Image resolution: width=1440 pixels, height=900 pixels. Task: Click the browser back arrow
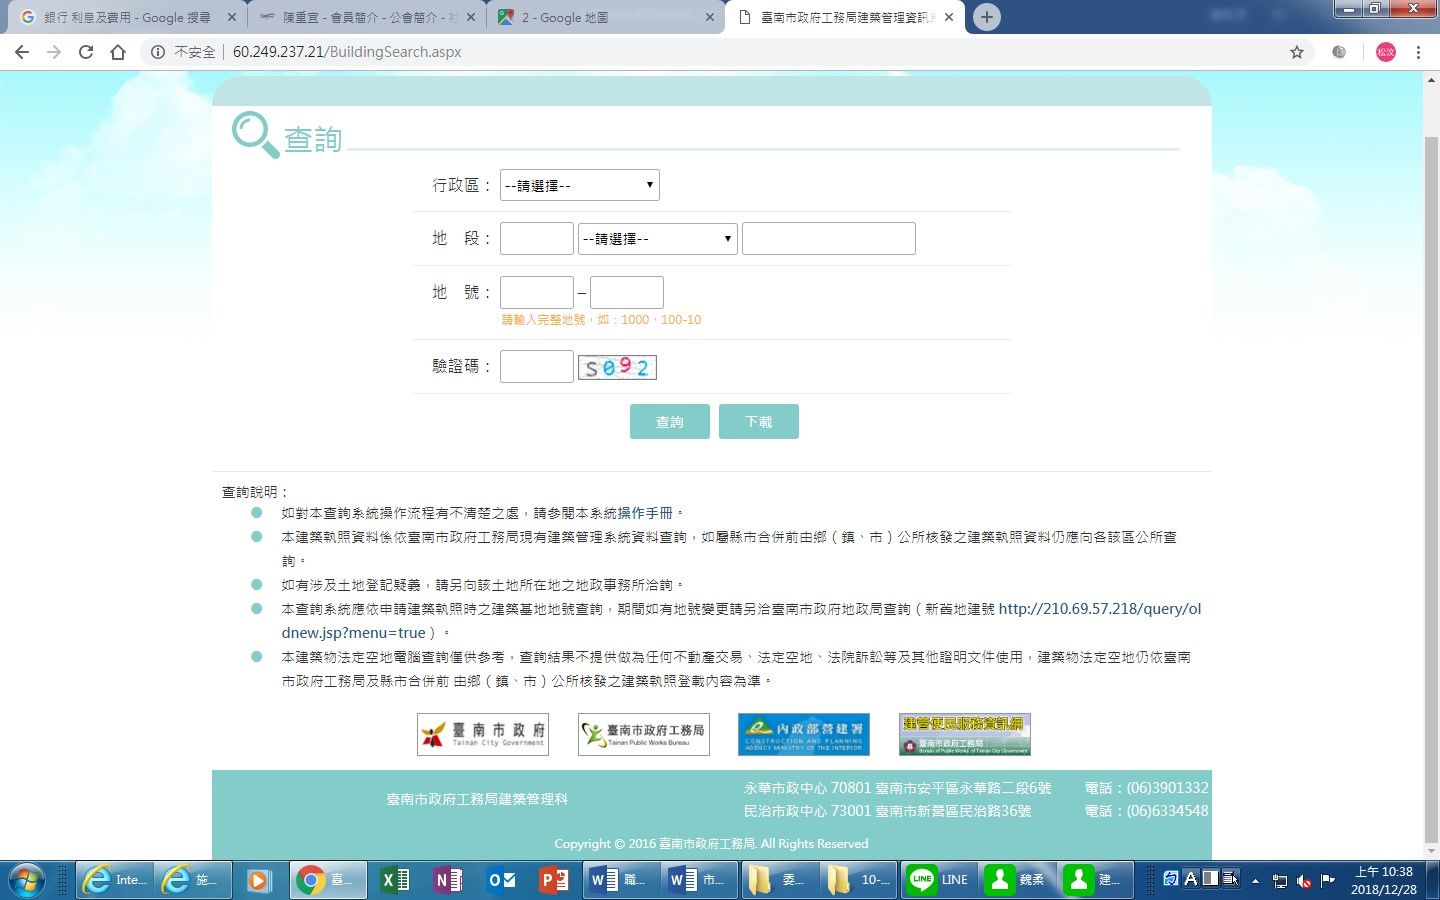22,52
